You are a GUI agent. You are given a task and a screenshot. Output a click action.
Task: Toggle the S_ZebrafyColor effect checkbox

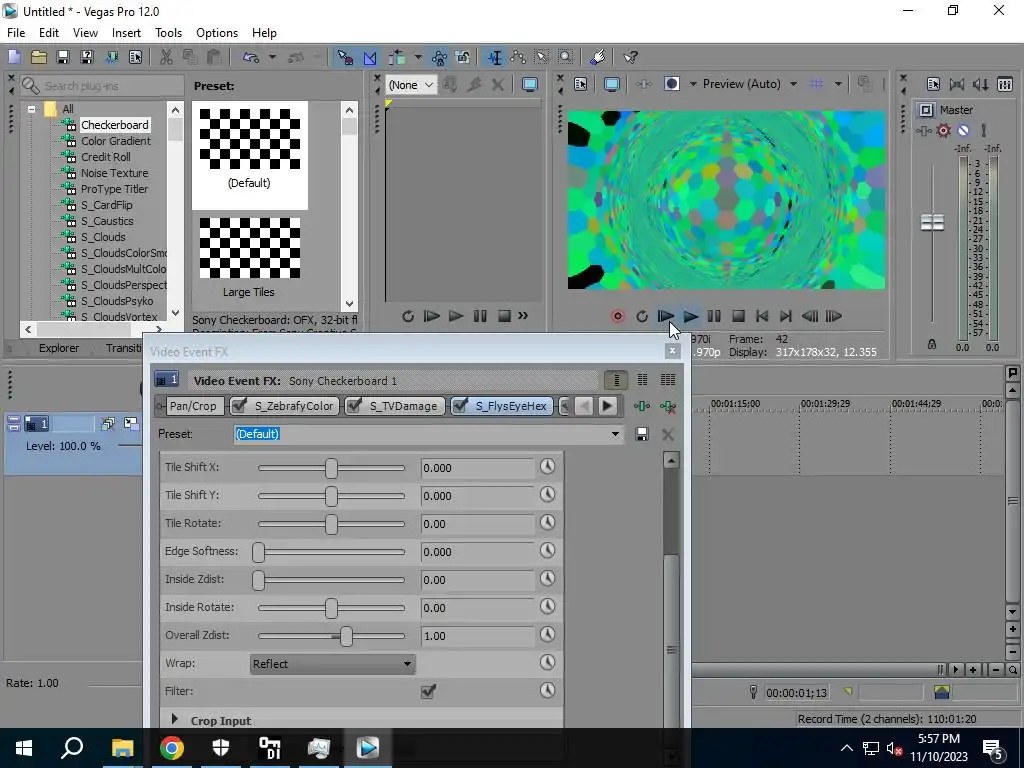coord(239,406)
